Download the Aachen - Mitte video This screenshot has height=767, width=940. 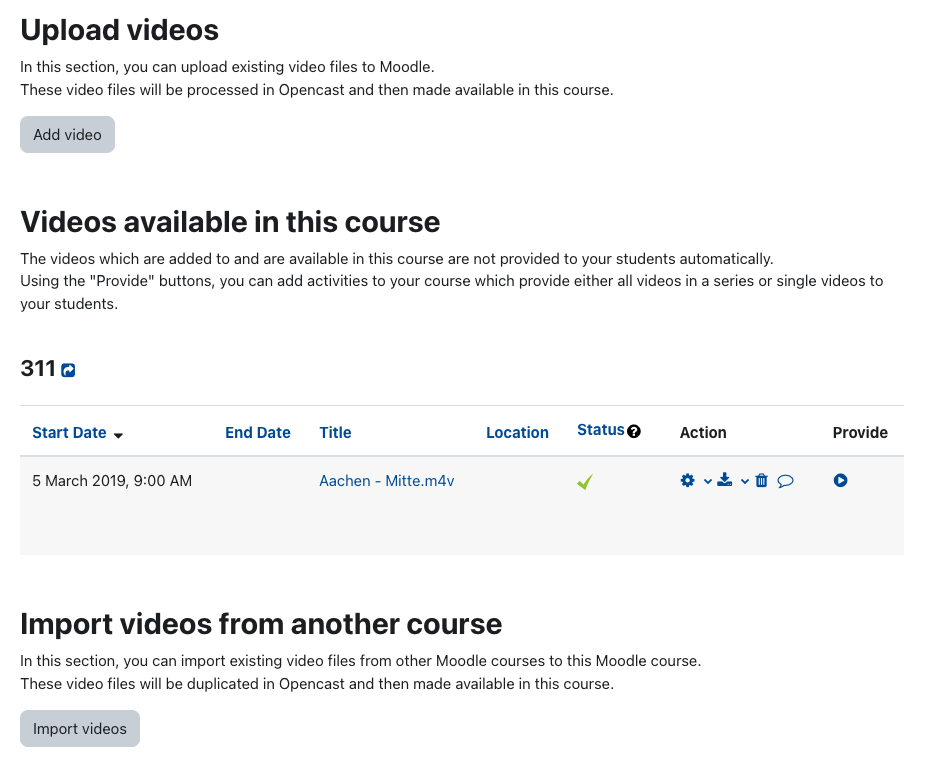[725, 480]
